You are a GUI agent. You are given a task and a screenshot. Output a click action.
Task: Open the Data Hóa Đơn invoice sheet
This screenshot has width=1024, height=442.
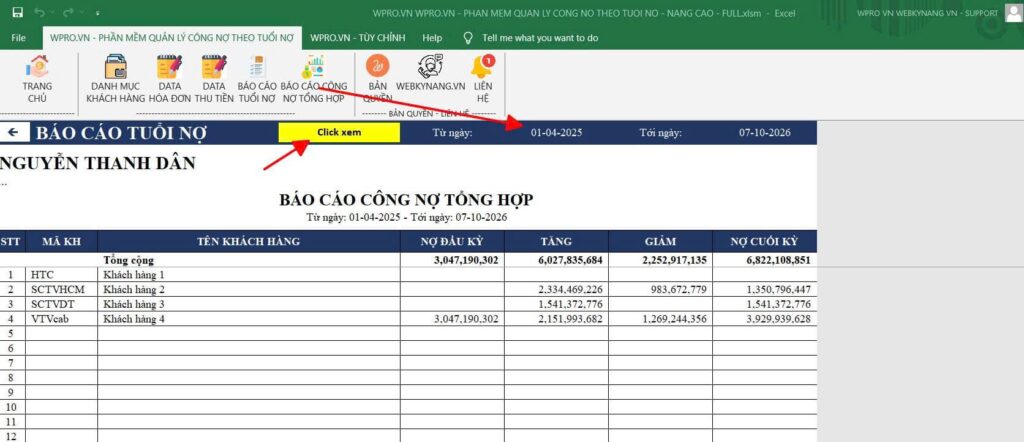(x=168, y=78)
